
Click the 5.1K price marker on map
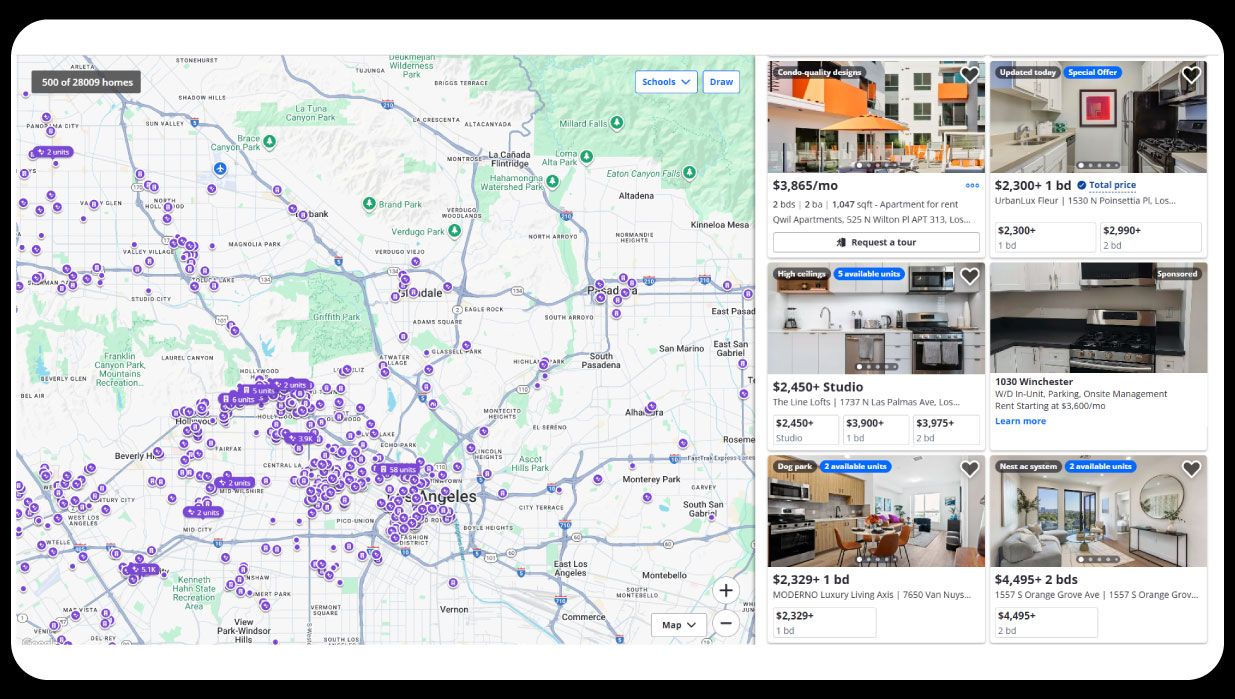coord(143,569)
